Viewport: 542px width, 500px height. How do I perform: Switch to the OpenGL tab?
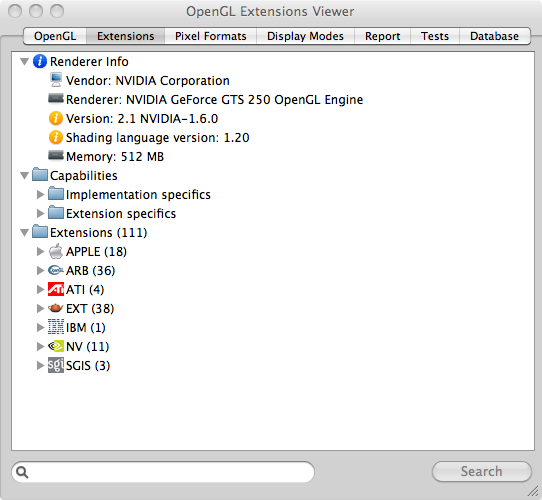(x=55, y=36)
